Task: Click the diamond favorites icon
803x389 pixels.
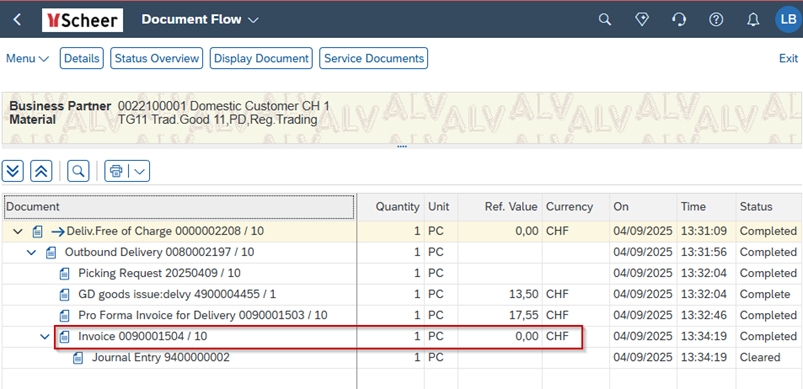Action: 642,19
